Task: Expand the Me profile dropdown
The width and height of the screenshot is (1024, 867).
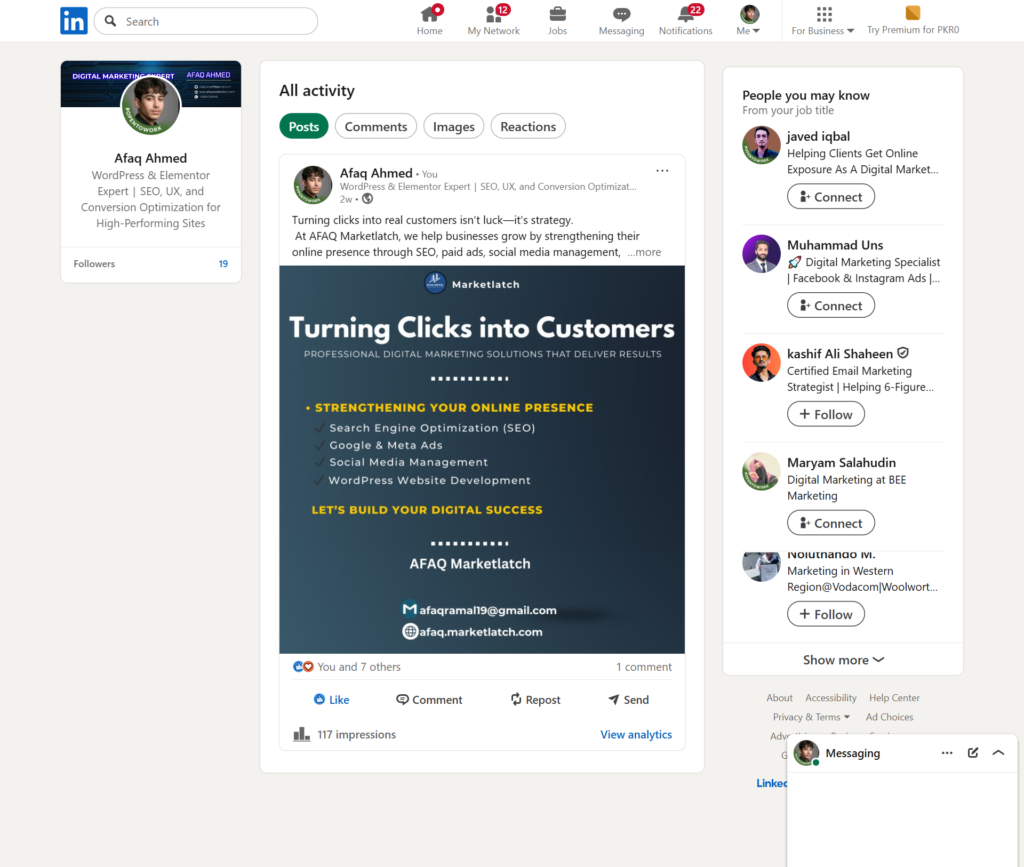Action: tap(749, 21)
